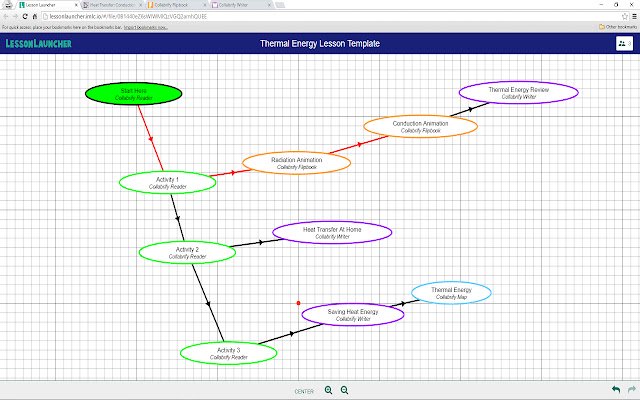Click the zoom in magnifier icon

pyautogui.click(x=328, y=390)
